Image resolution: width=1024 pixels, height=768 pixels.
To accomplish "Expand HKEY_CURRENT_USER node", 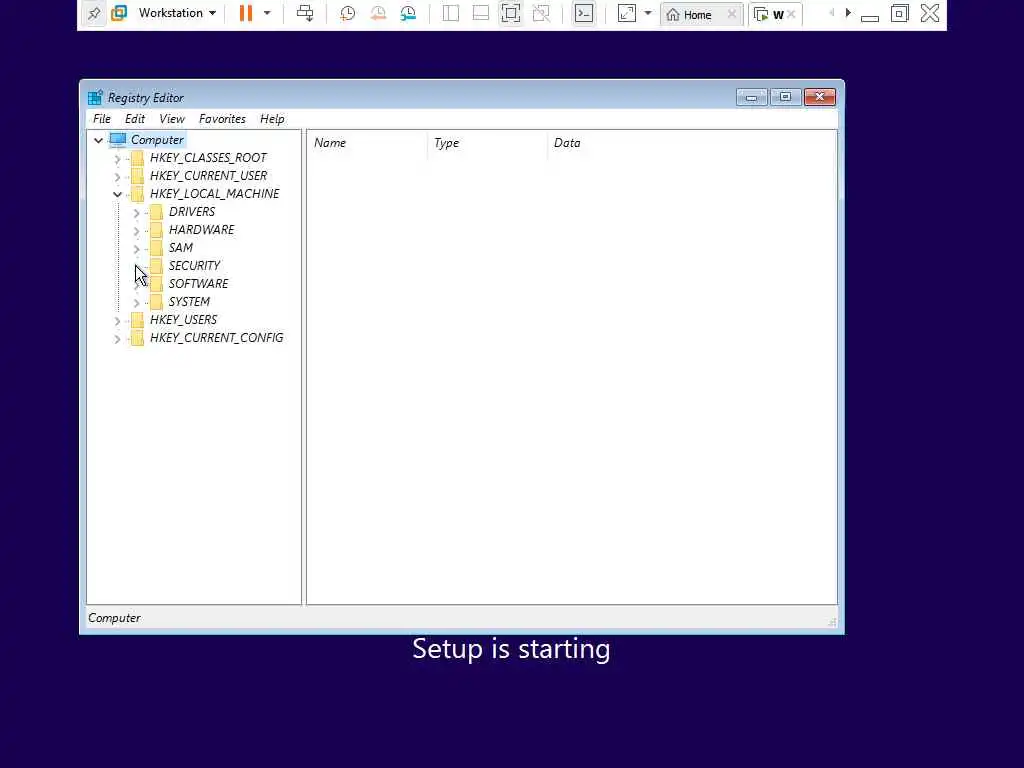I will point(117,176).
